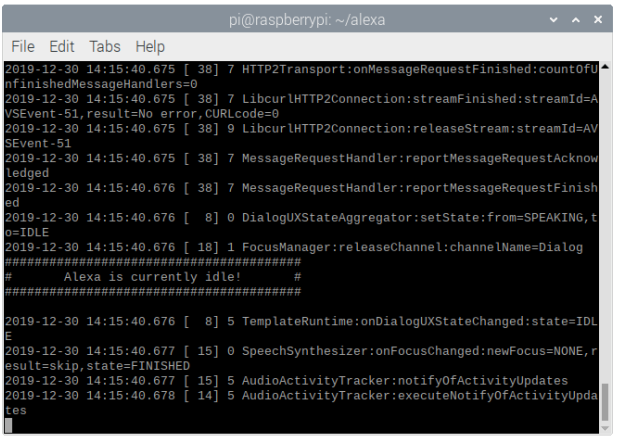The height and width of the screenshot is (439, 618).
Task: Click the 'esult=skip,state=FINISHED' text
Action: [x=97, y=366]
